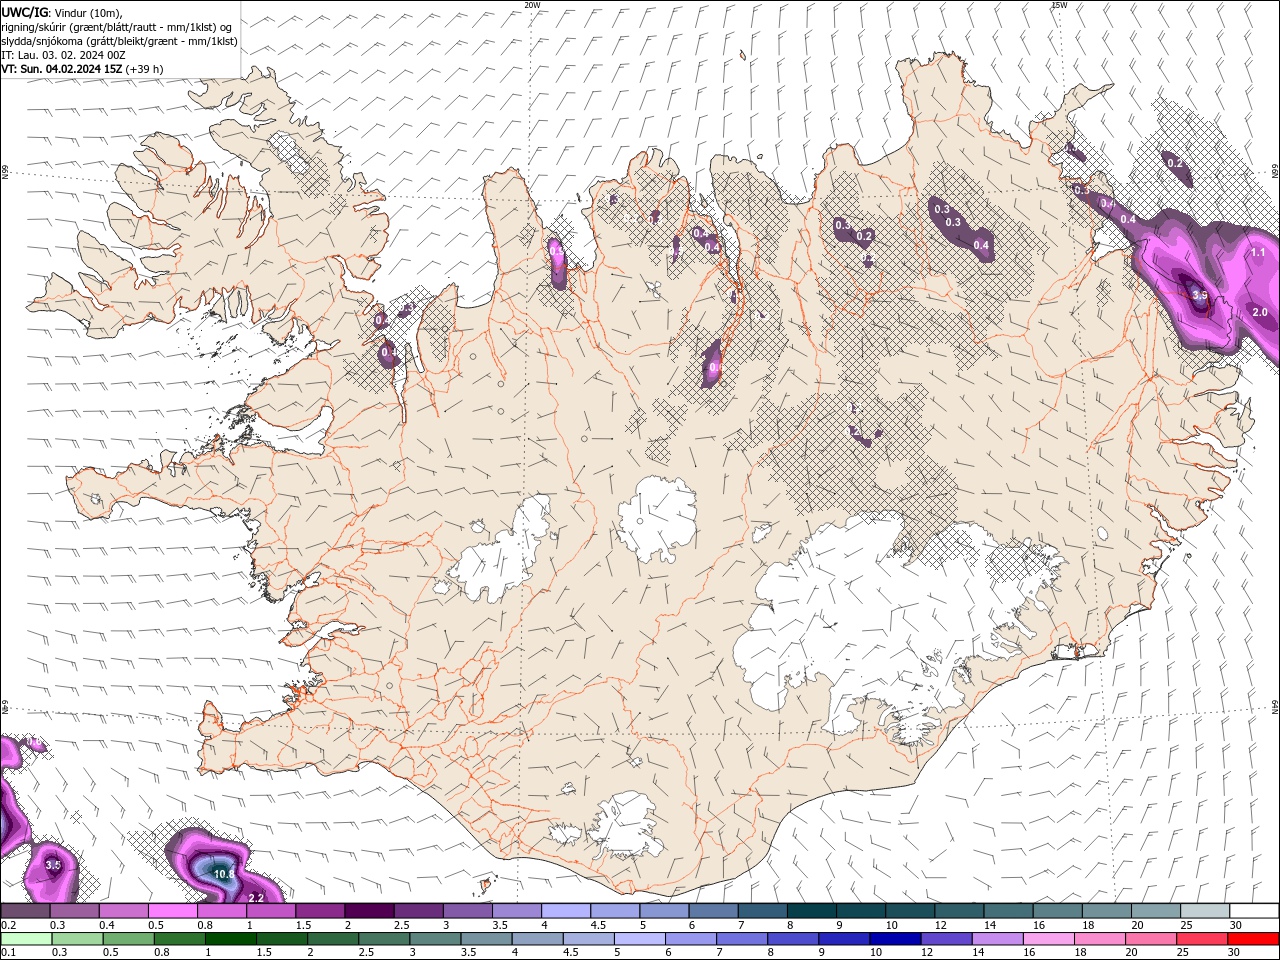Click the '1.1' snowfall value label

coord(1258,253)
